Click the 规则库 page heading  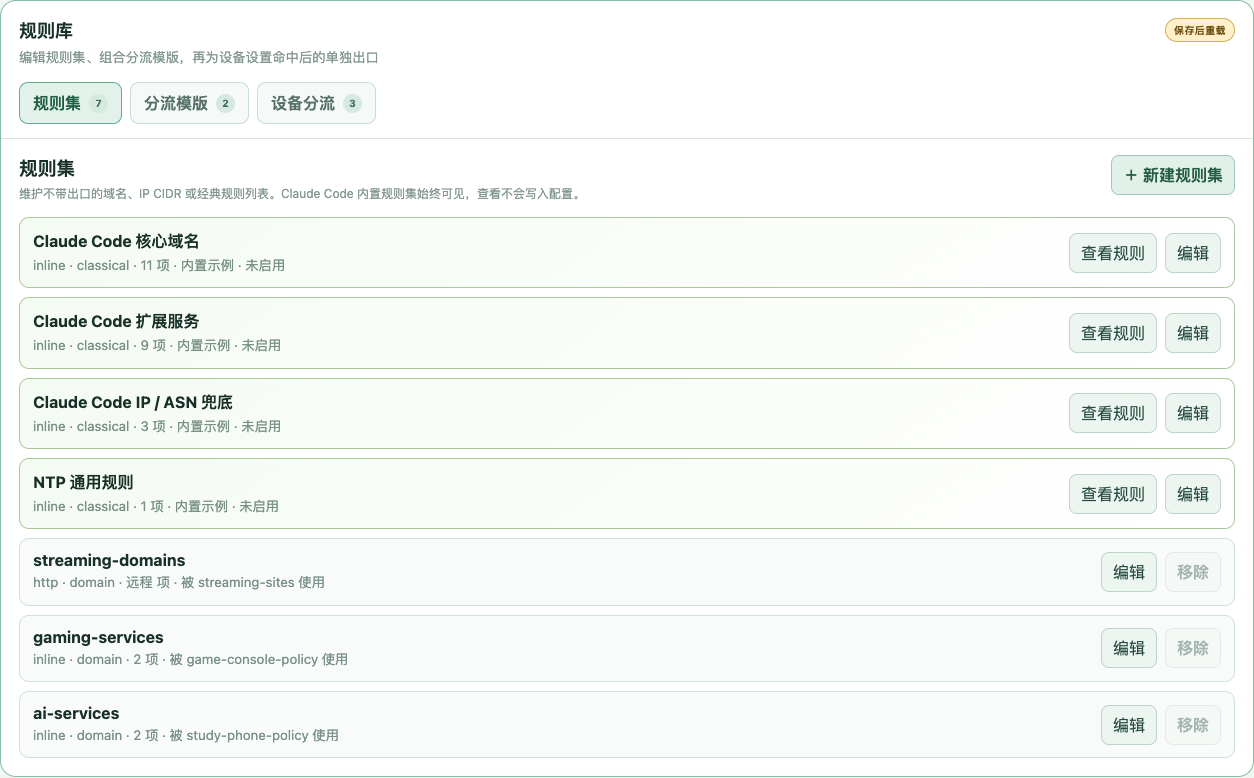[x=46, y=31]
